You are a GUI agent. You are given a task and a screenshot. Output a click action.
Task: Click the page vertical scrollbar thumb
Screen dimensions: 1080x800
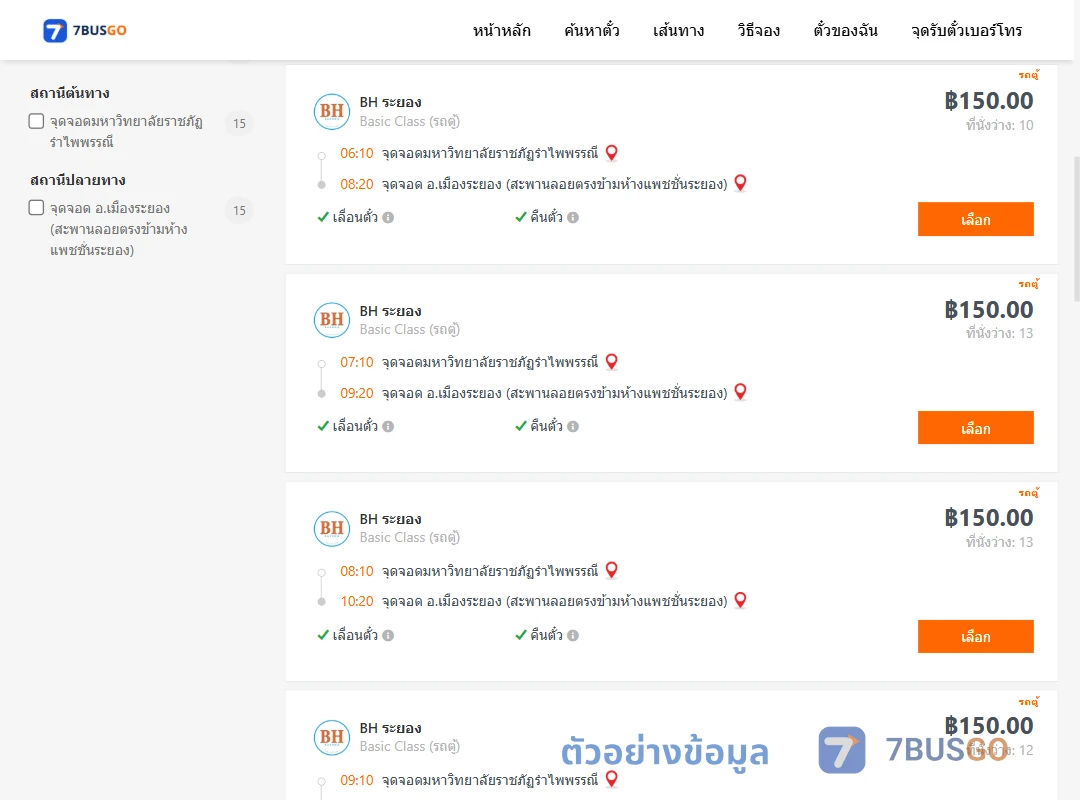tap(1077, 229)
